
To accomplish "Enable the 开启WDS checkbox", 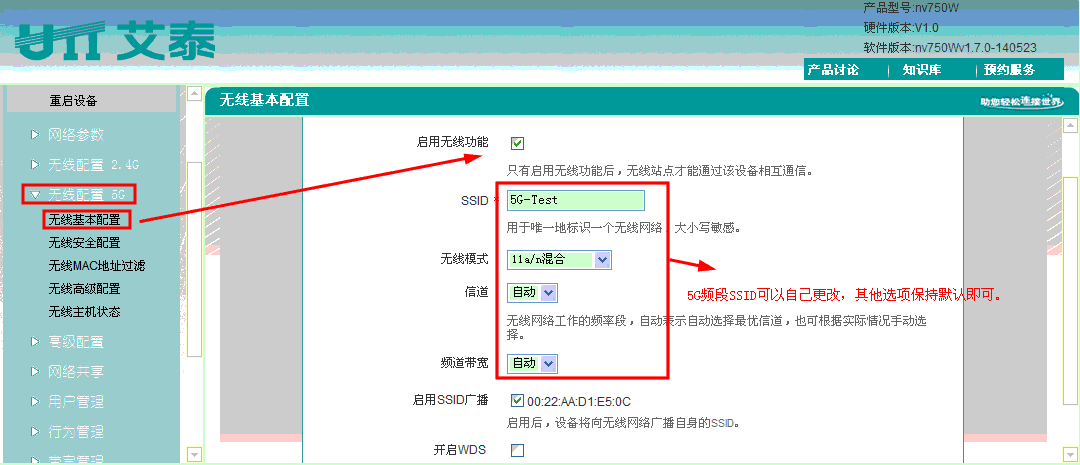I will pyautogui.click(x=517, y=450).
